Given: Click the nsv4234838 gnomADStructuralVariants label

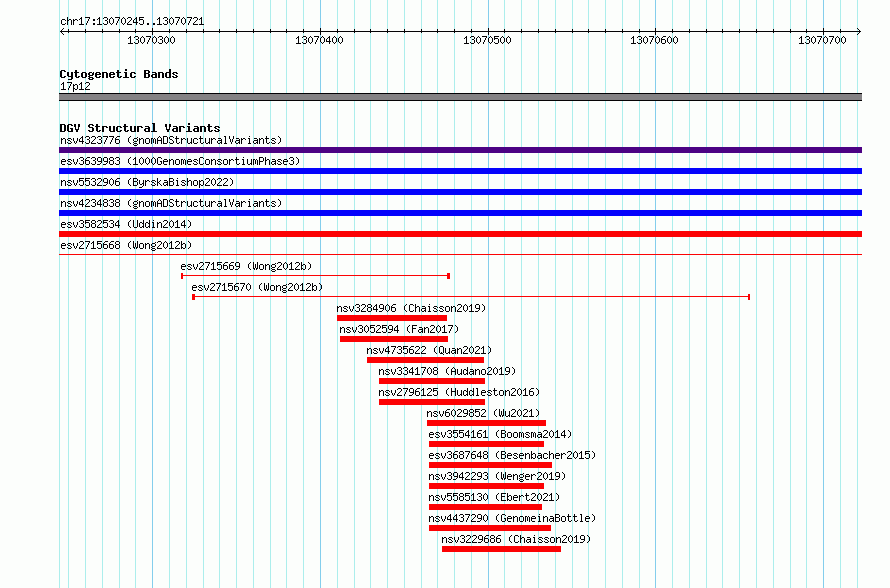Looking at the screenshot, I should (171, 203).
